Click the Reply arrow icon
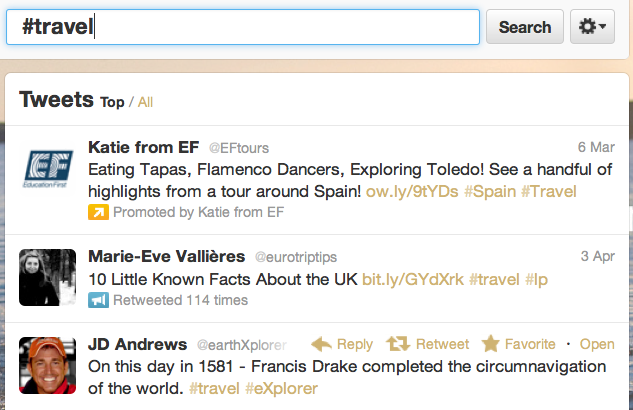 (x=321, y=344)
